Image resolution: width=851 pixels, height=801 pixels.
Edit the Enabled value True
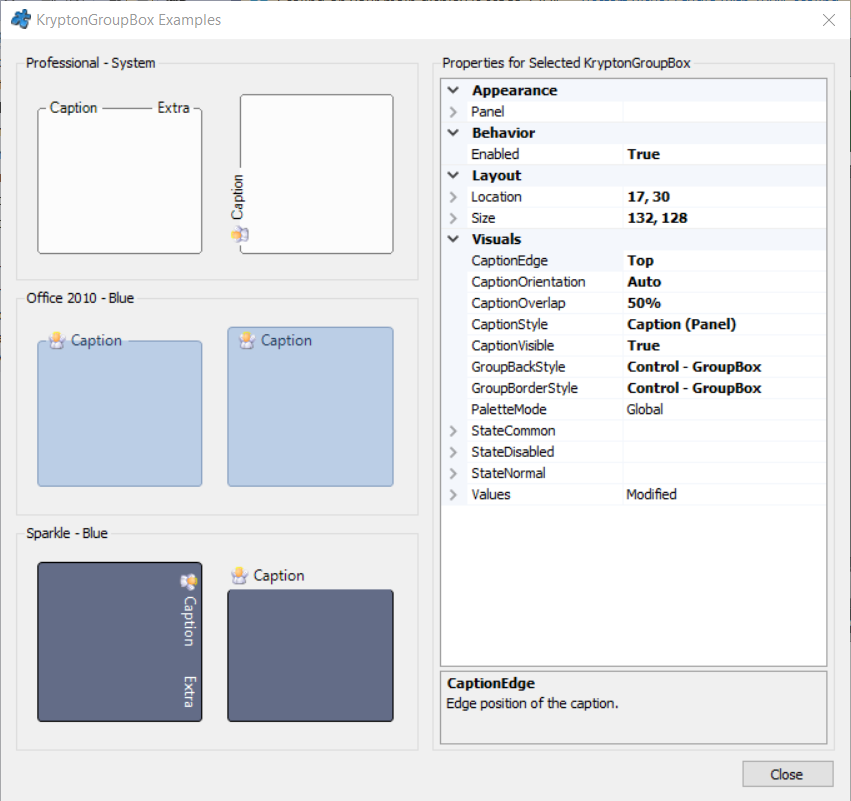pyautogui.click(x=725, y=154)
